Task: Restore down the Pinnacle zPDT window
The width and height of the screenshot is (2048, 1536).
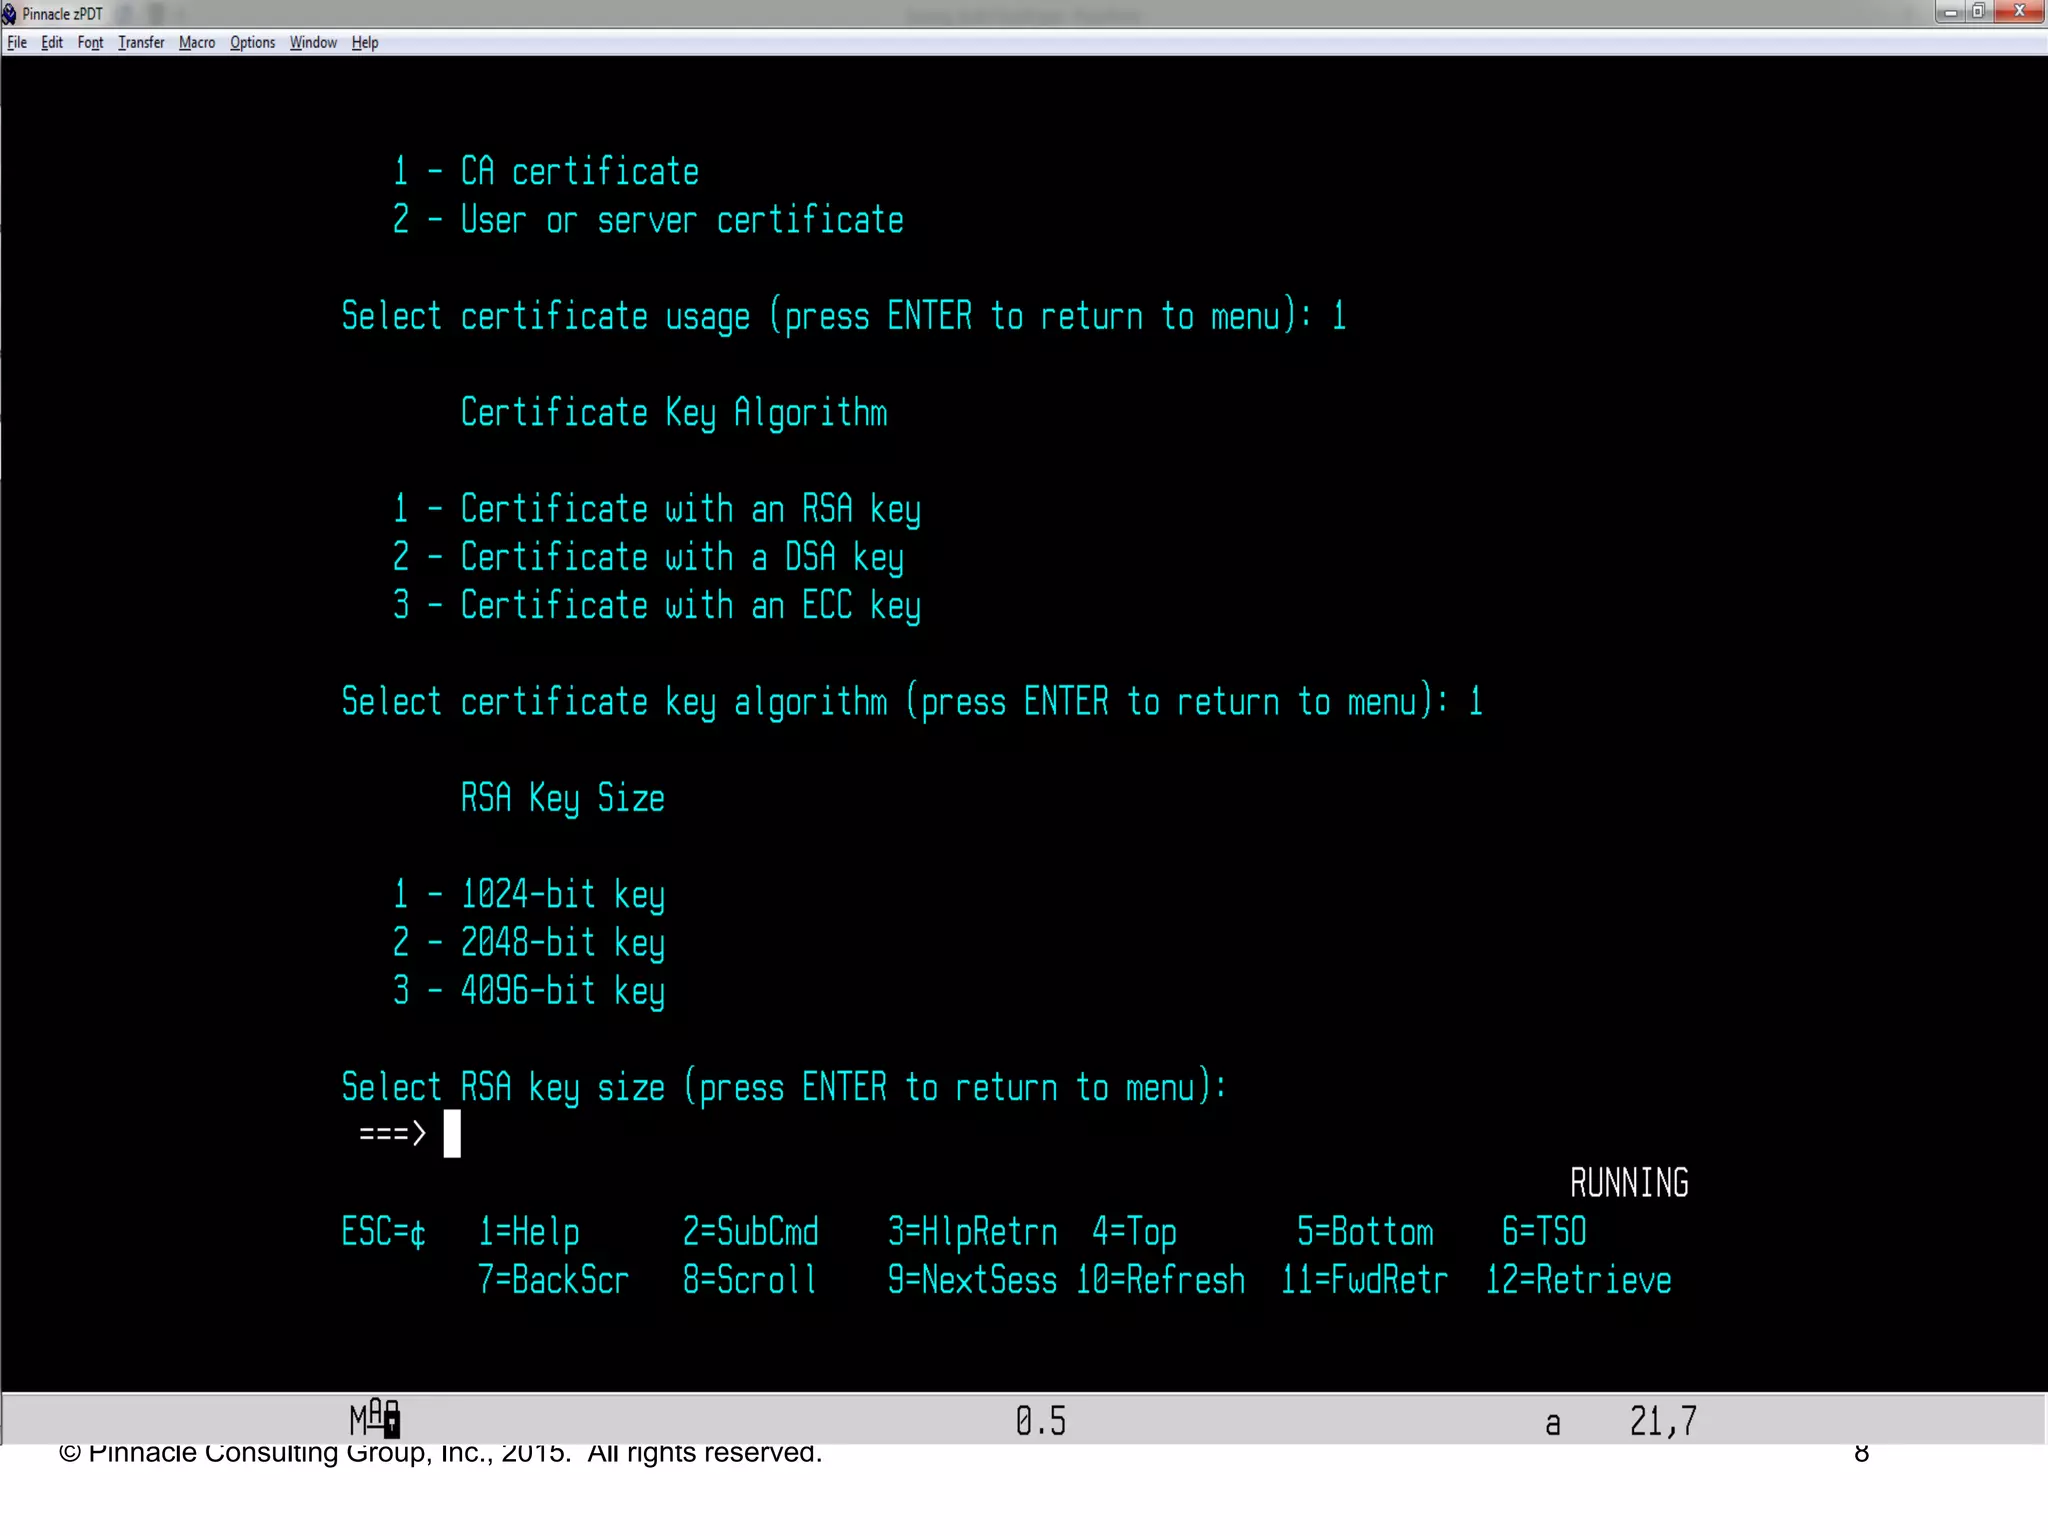Action: [x=1978, y=12]
